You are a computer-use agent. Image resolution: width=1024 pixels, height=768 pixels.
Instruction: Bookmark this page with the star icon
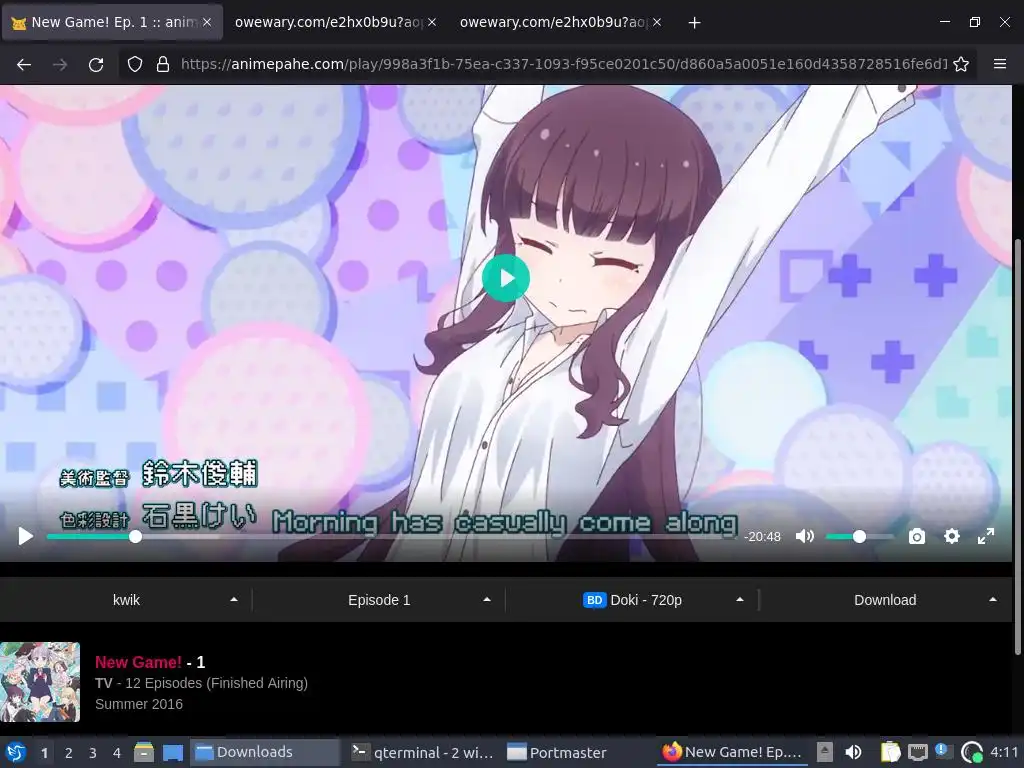coord(961,64)
